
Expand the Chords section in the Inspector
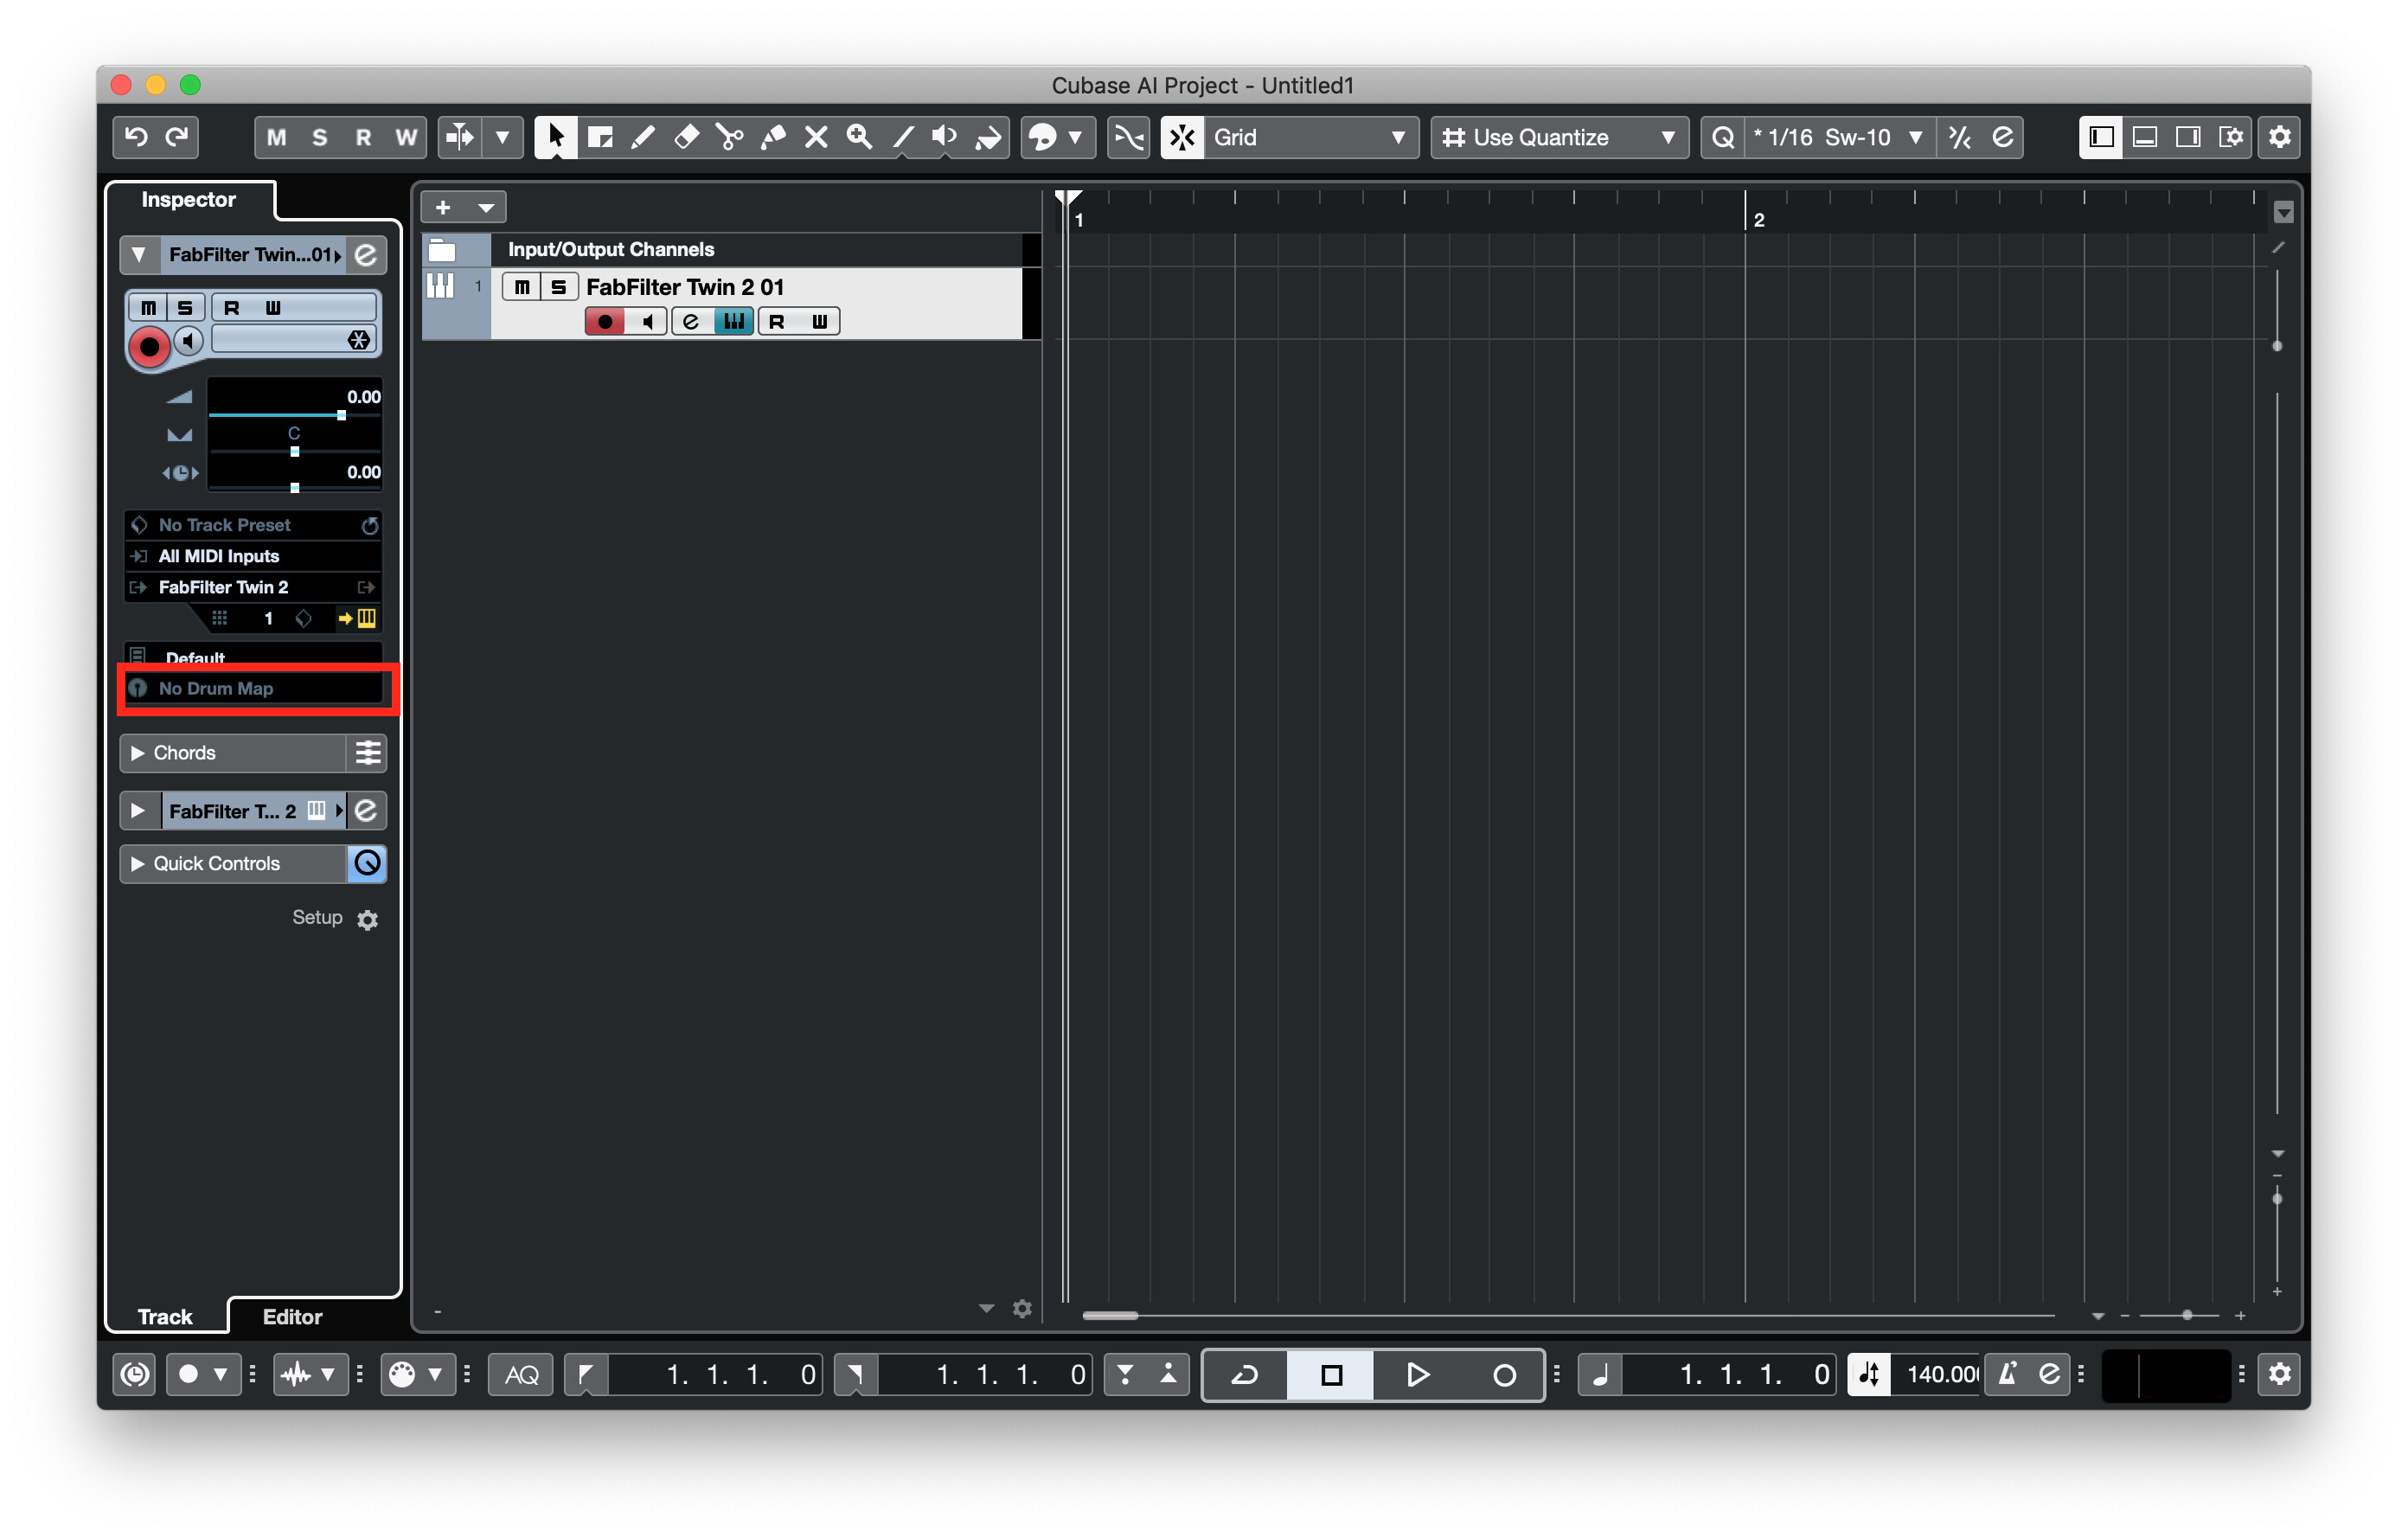tap(139, 752)
